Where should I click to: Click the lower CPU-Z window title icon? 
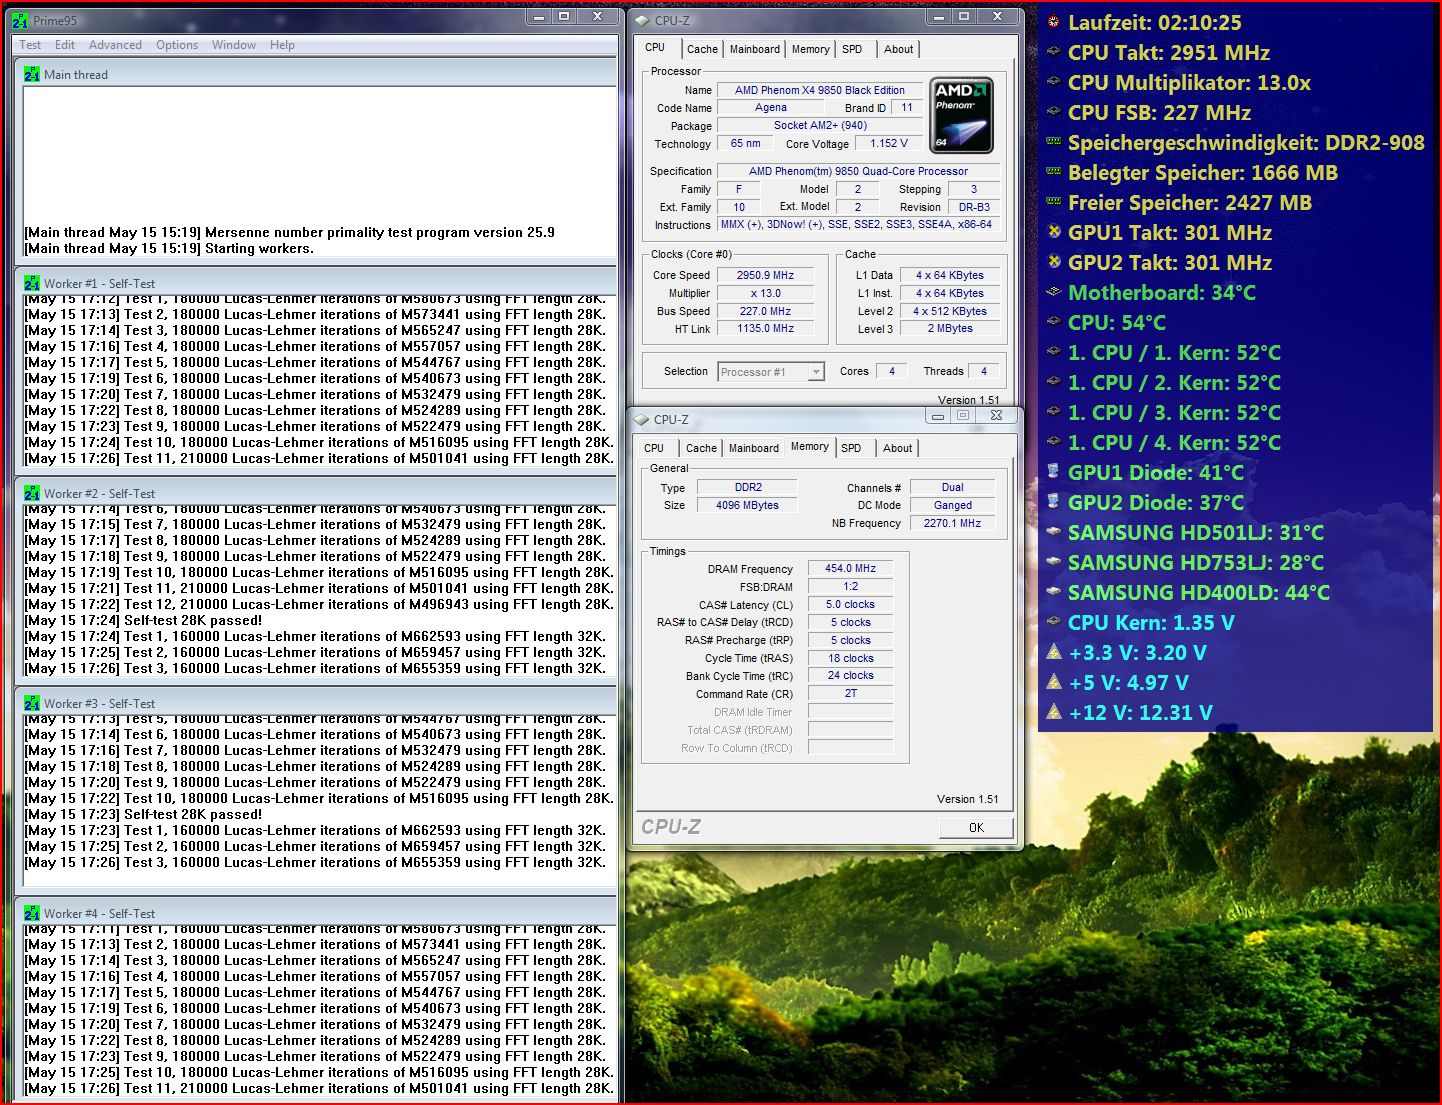pyautogui.click(x=642, y=419)
